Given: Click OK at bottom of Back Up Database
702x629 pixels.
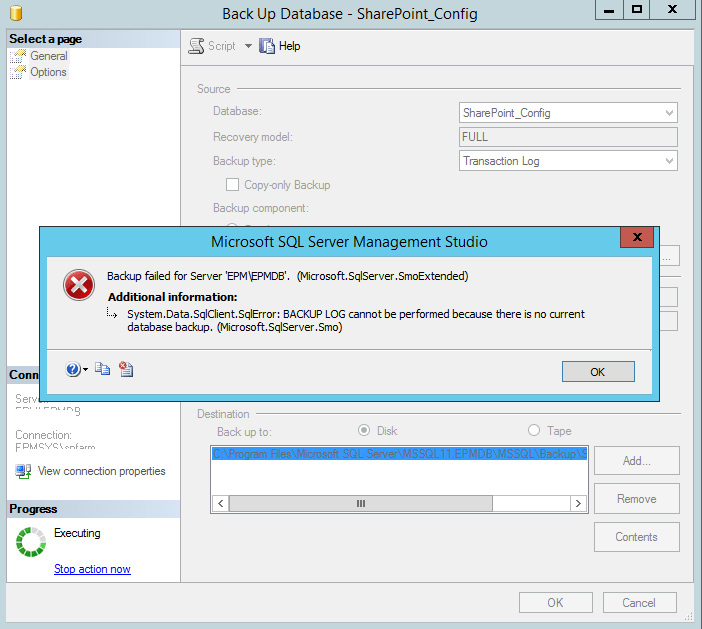Looking at the screenshot, I should (556, 603).
